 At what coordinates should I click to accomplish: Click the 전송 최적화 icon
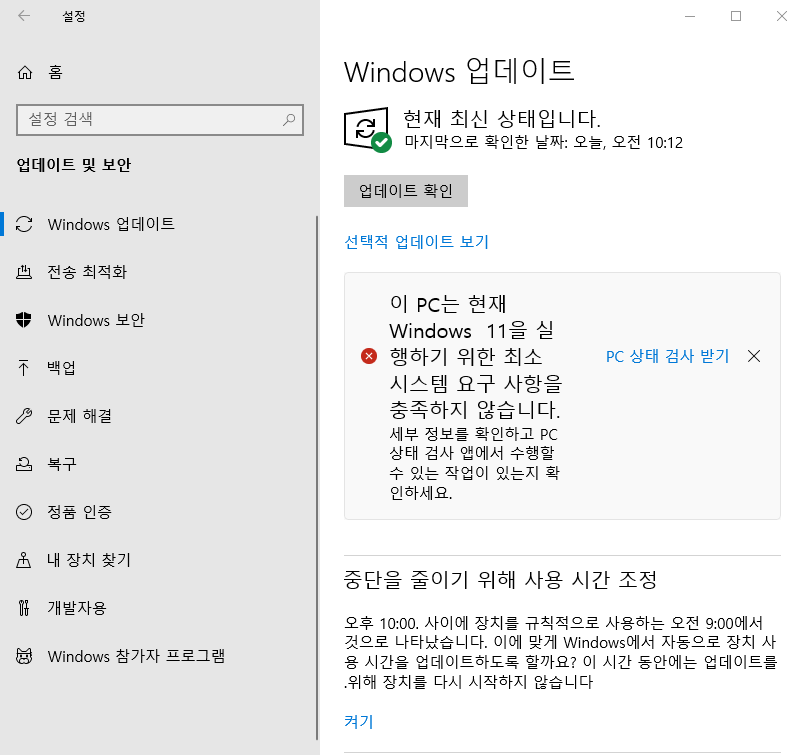(26, 272)
